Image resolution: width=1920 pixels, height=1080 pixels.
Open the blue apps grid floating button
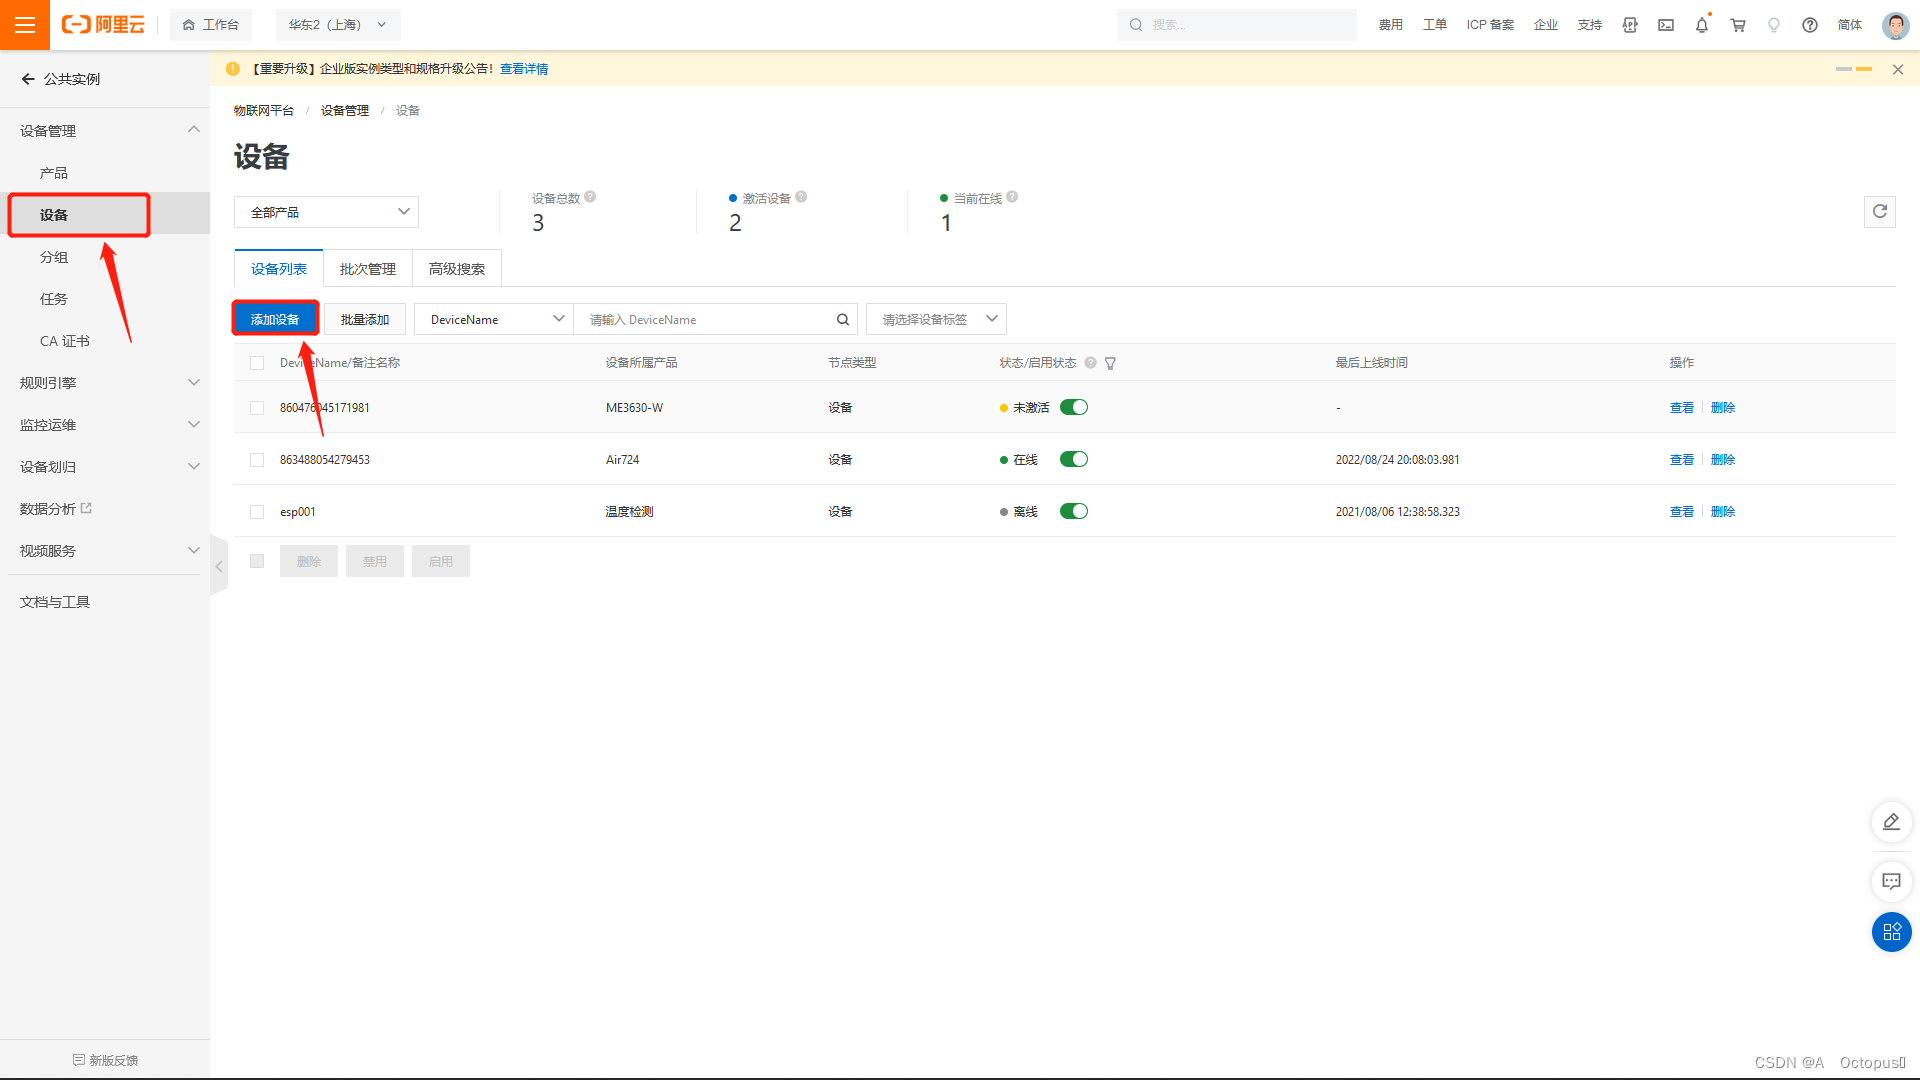1891,932
